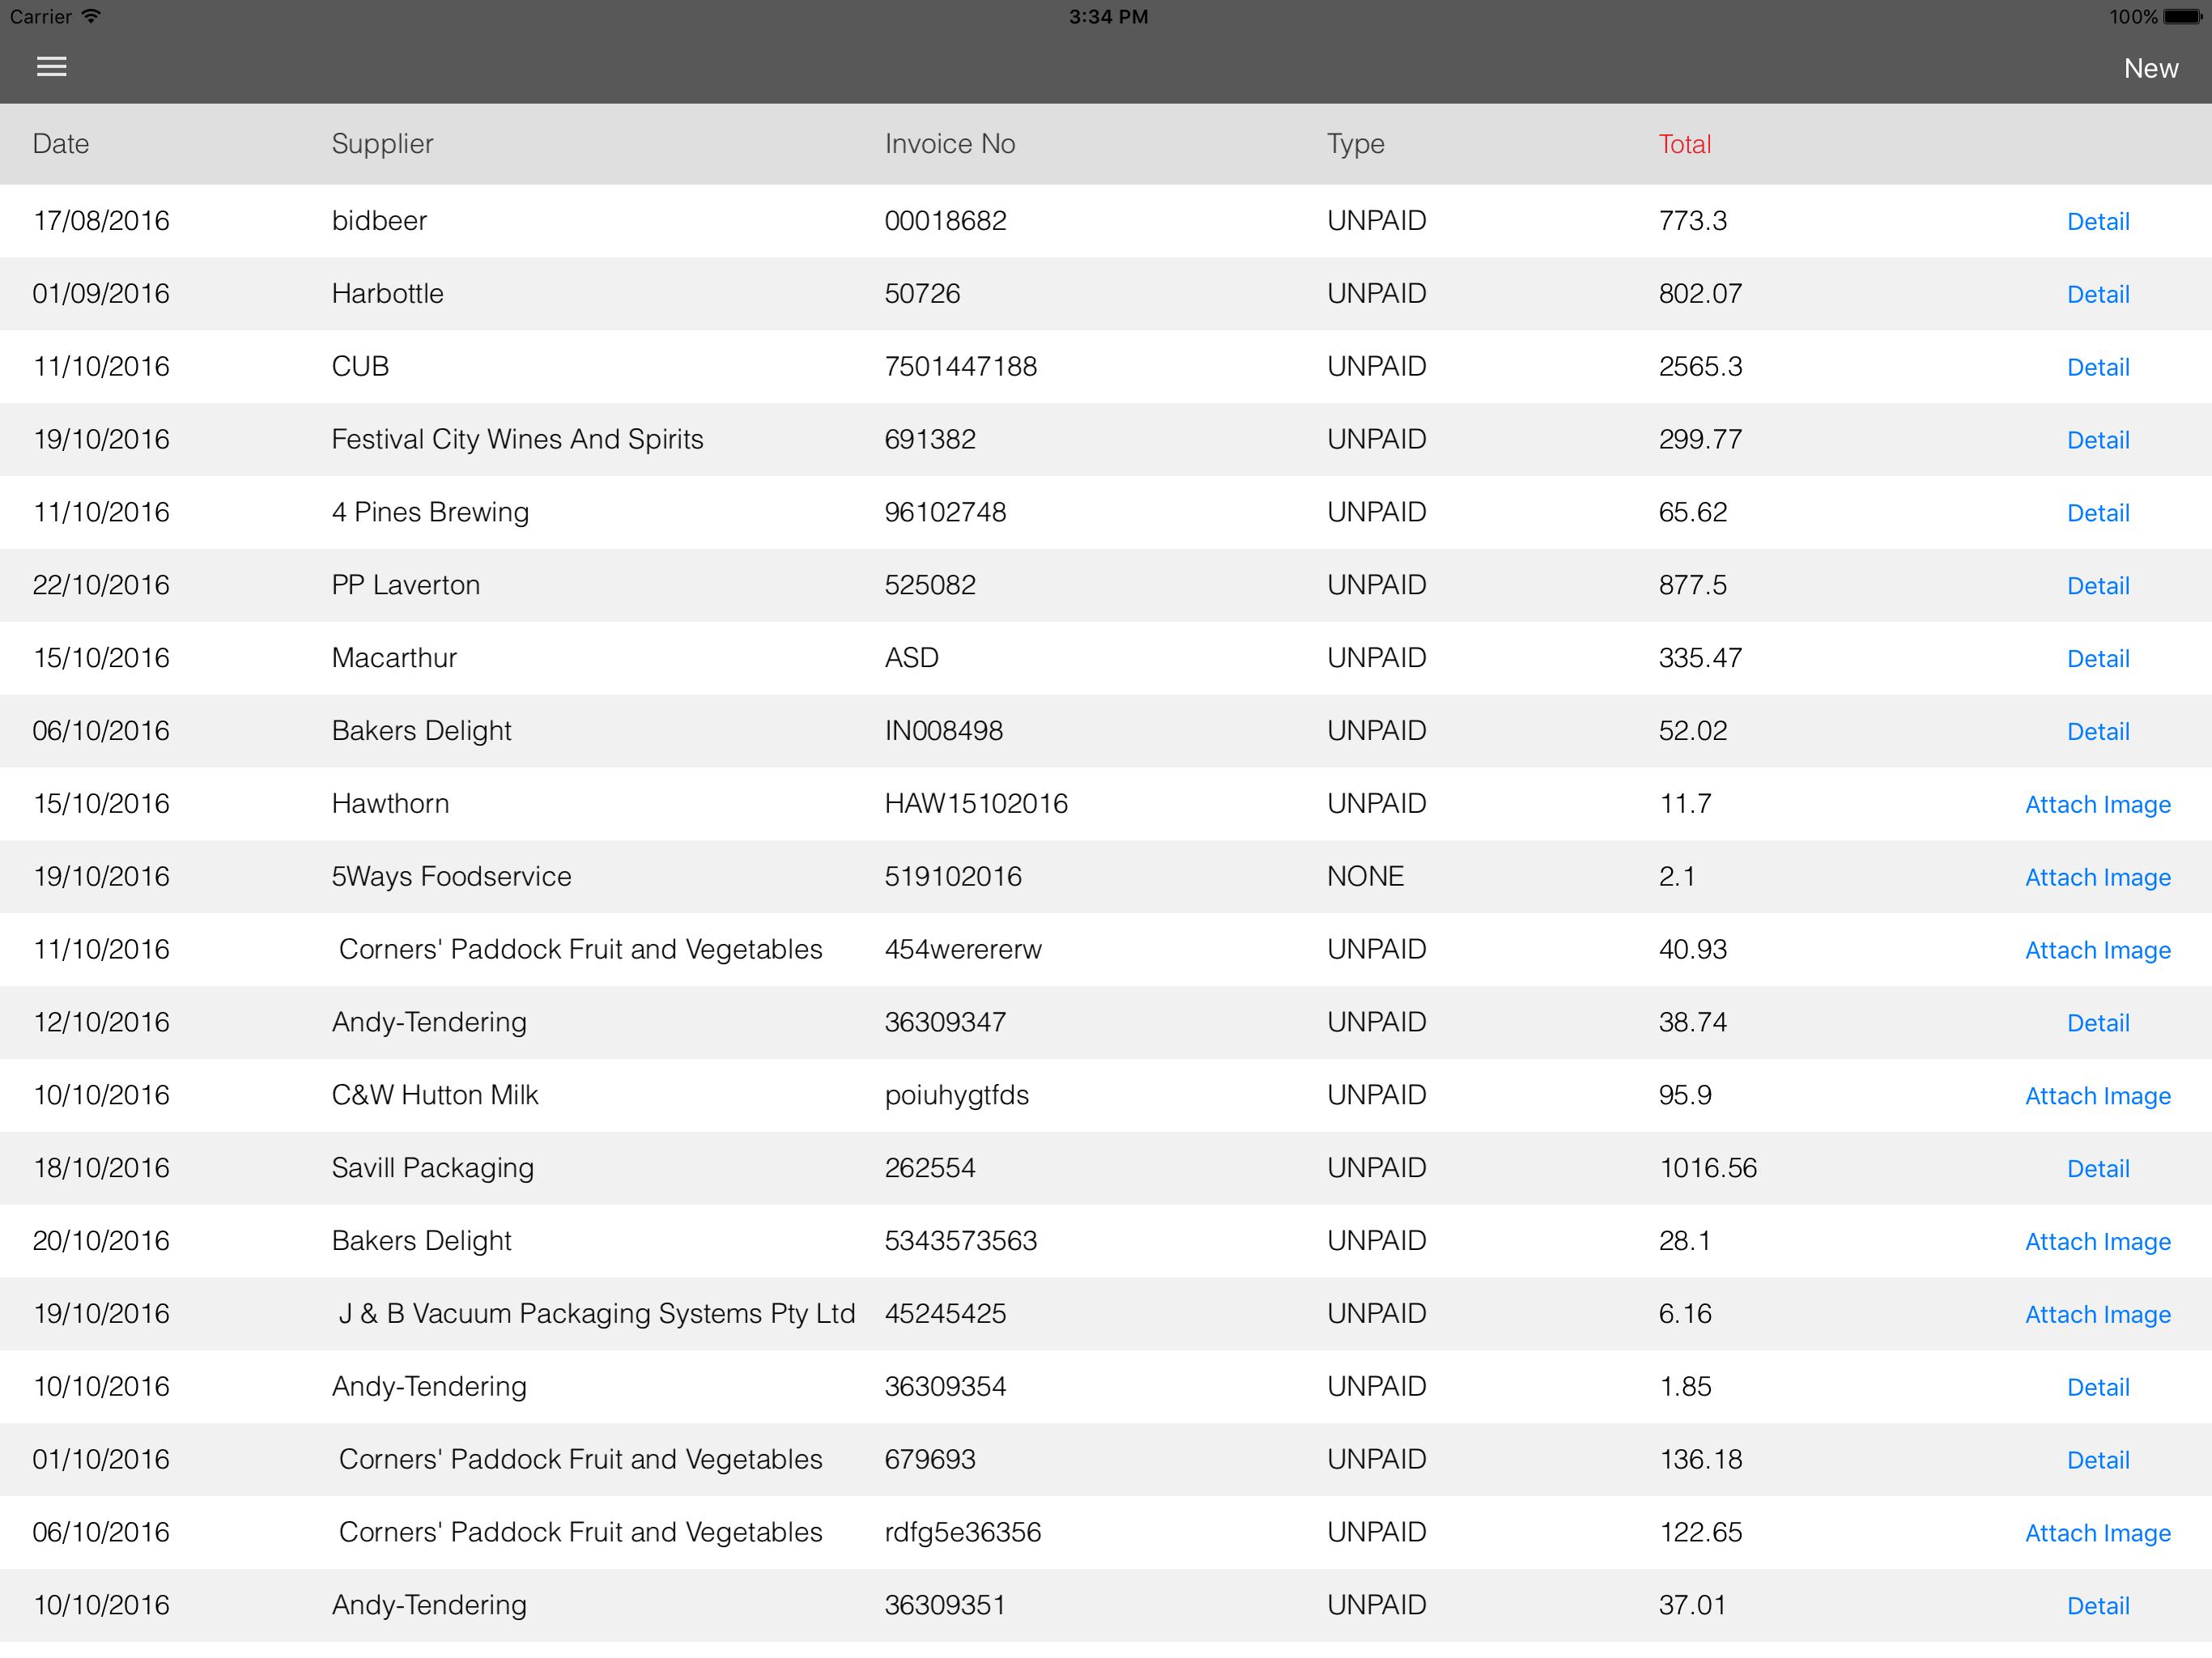Sort by the Invoice No column header
This screenshot has height=1658, width=2212.
tap(949, 144)
